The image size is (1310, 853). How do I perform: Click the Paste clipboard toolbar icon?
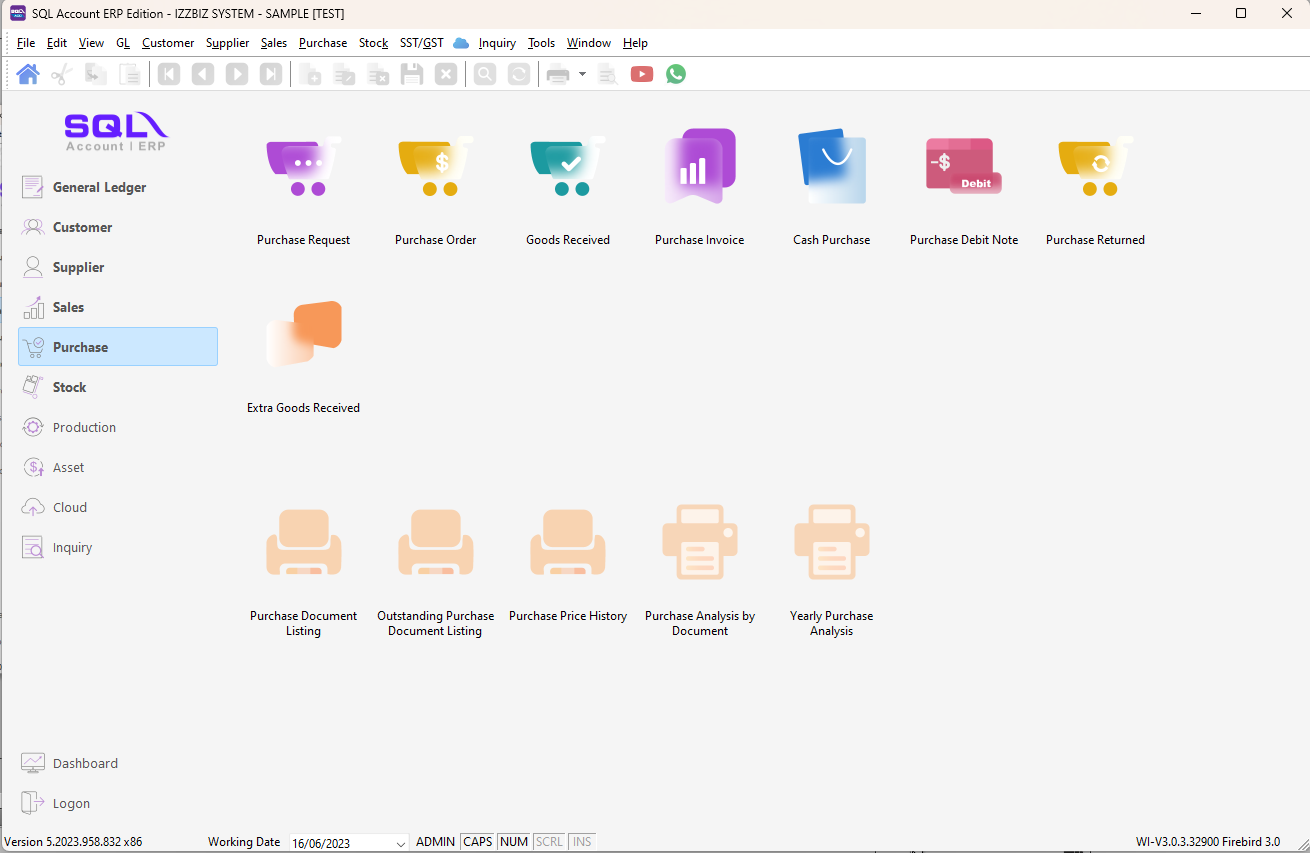coord(129,74)
